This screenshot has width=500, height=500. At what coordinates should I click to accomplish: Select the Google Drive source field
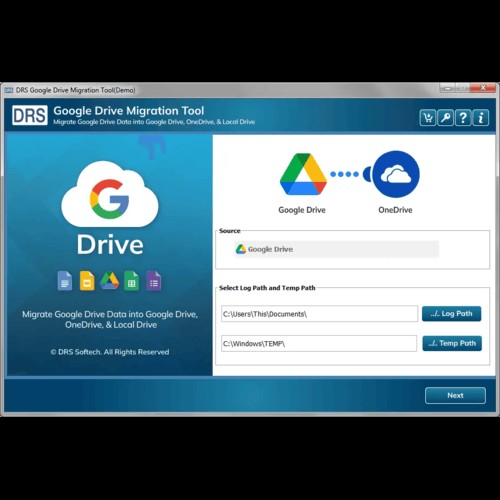(x=337, y=249)
